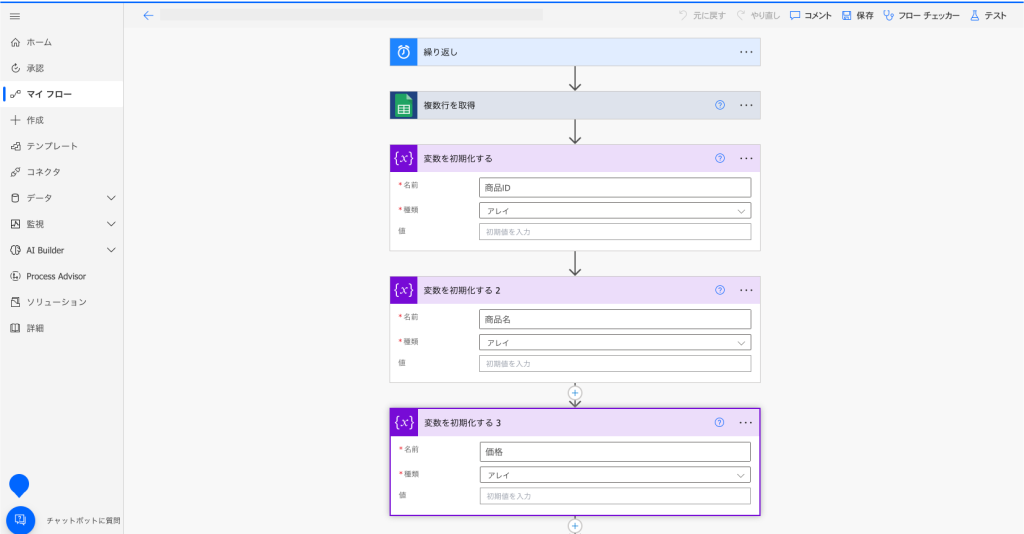Open help for 複数行を取得
The width and height of the screenshot is (1024, 534).
point(720,105)
